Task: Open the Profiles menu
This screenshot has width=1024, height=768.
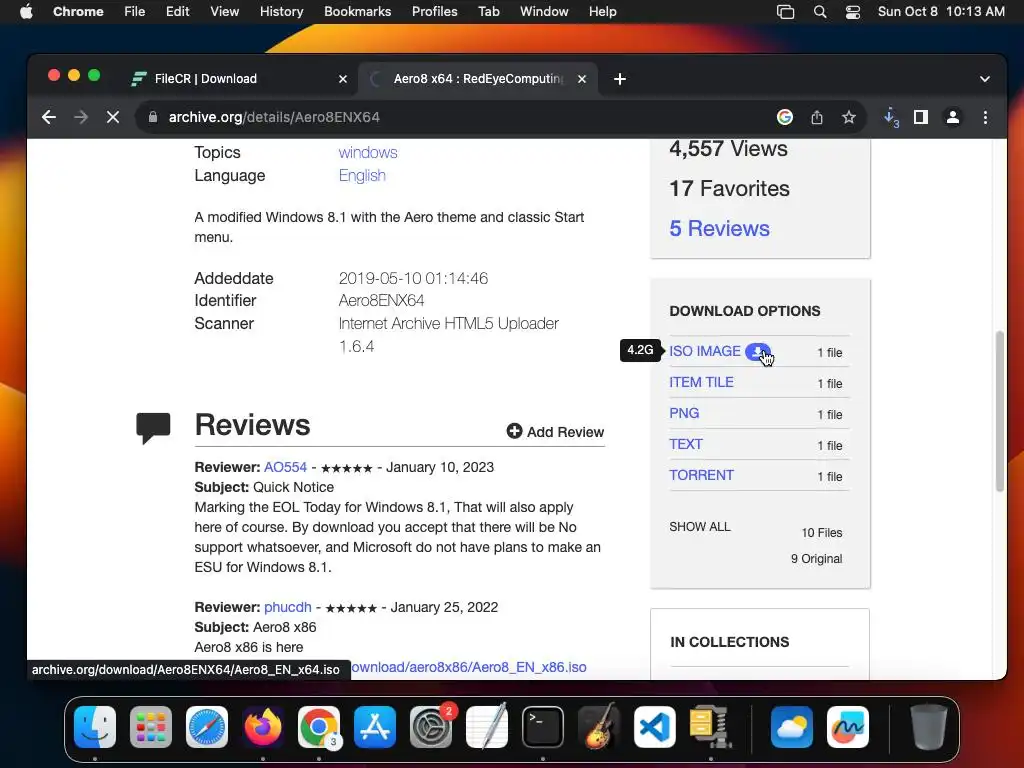Action: pos(434,12)
